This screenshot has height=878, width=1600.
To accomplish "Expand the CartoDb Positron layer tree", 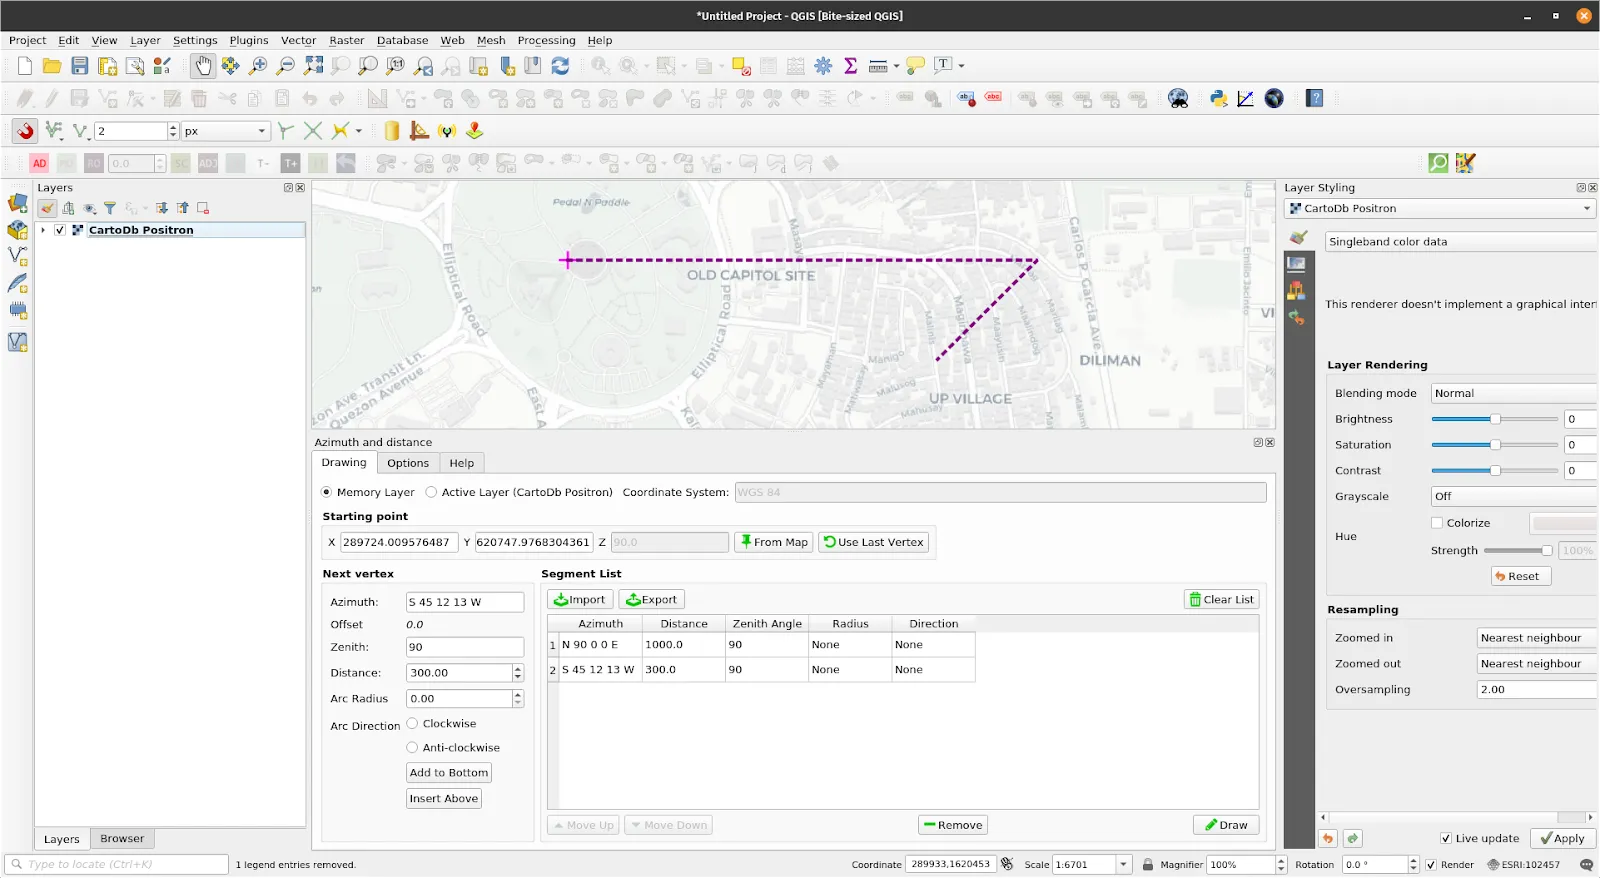I will point(43,230).
